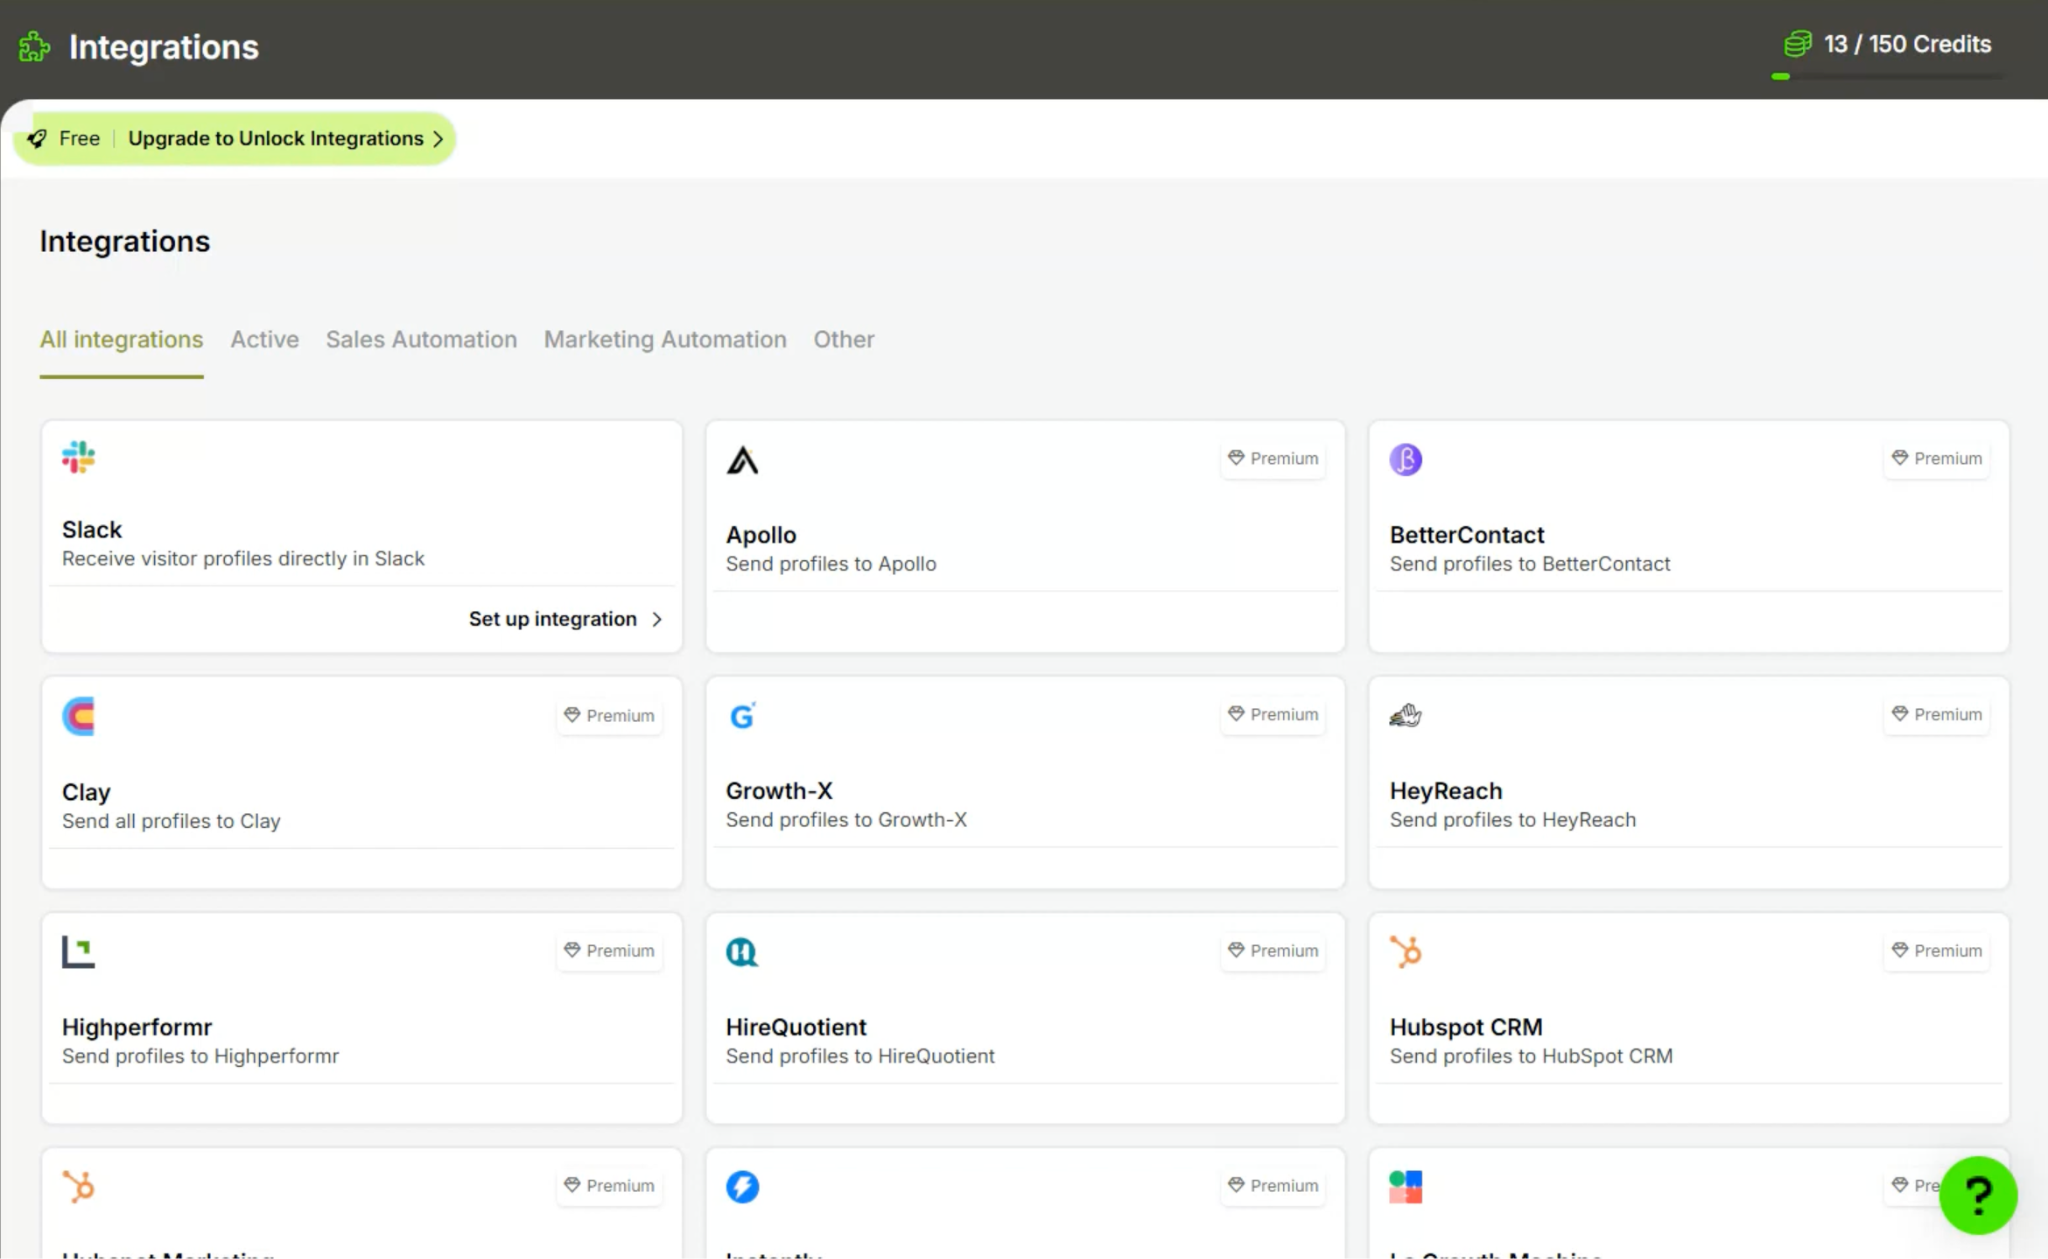Click the Slack logo icon
2048x1259 pixels.
click(78, 457)
